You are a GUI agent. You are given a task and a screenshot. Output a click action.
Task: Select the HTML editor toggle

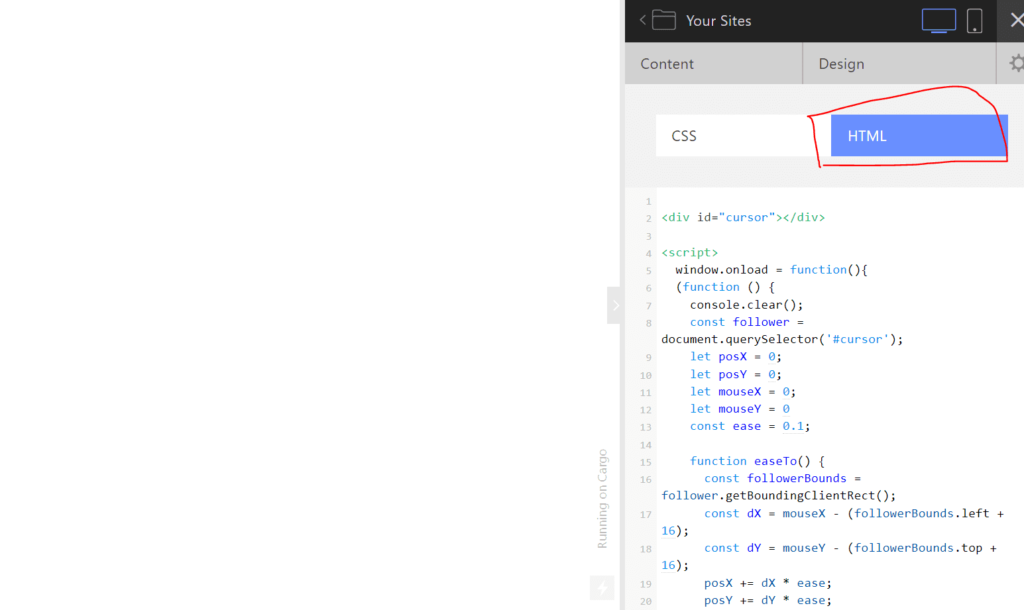click(x=918, y=136)
